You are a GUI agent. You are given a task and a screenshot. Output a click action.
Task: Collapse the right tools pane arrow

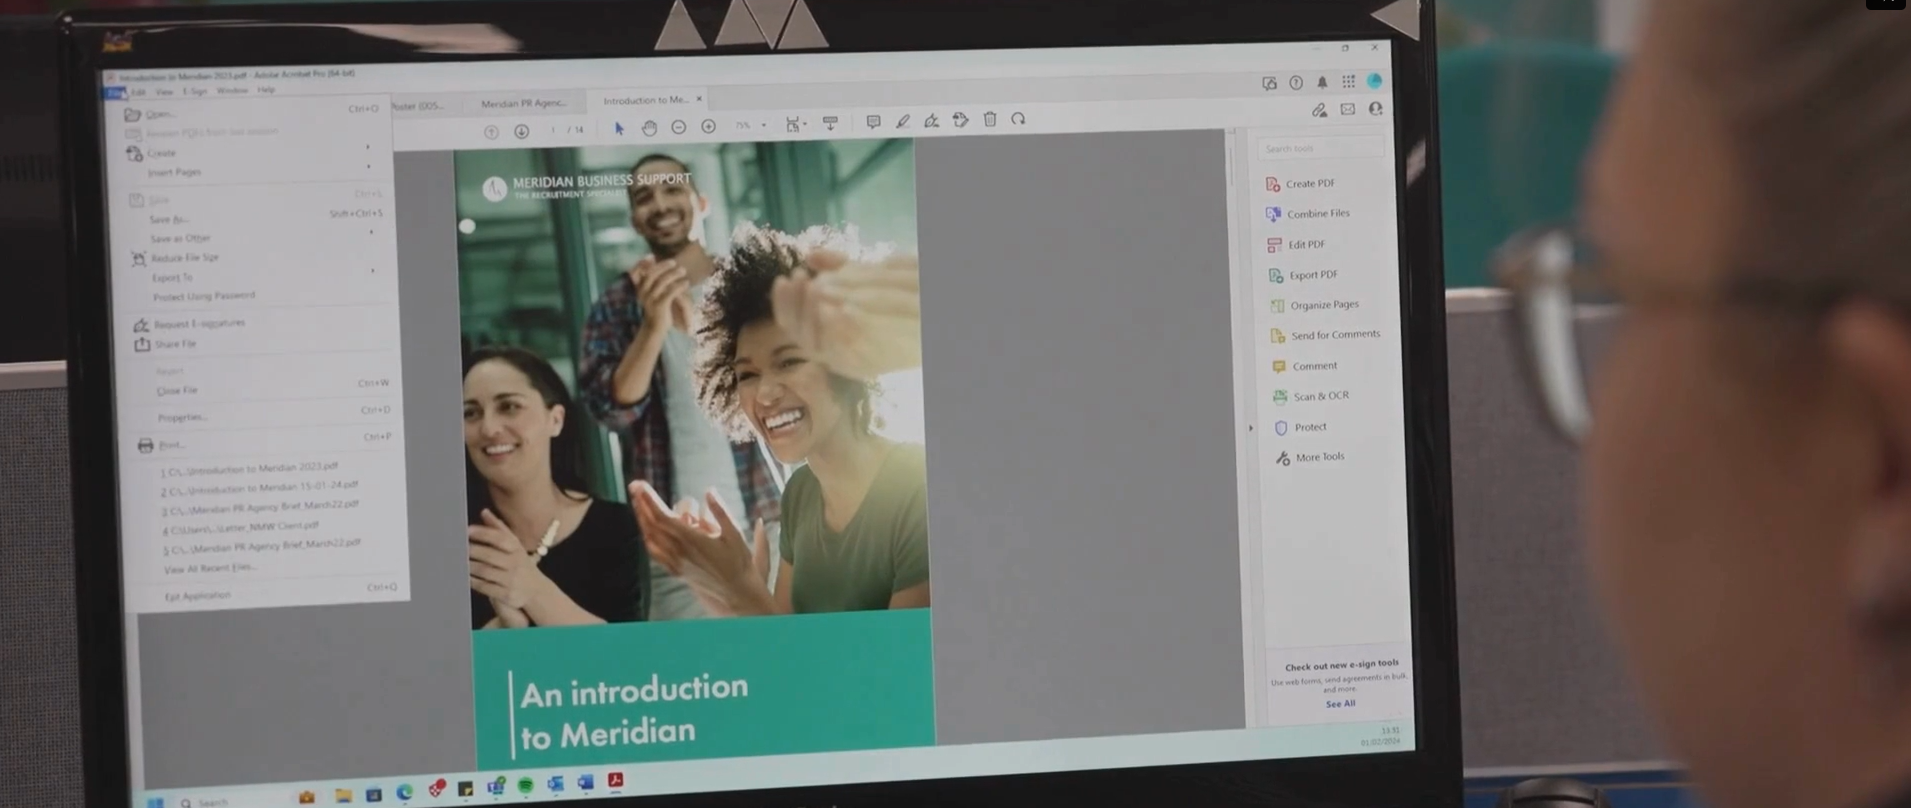(1250, 428)
